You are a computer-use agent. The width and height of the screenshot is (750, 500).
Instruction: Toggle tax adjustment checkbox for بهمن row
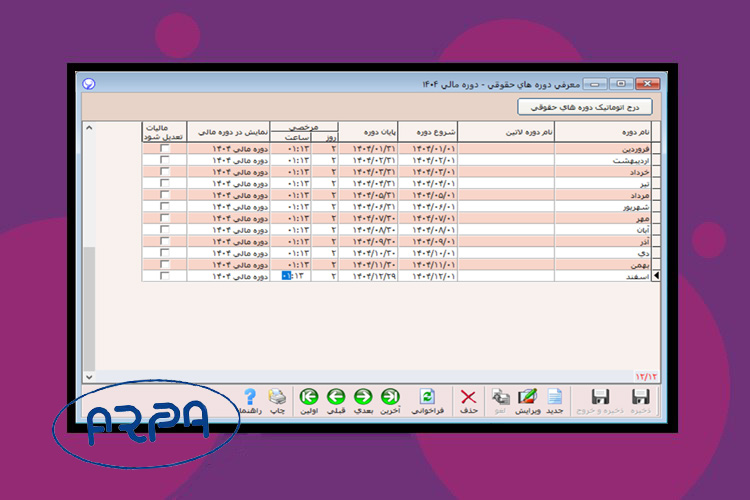164,264
